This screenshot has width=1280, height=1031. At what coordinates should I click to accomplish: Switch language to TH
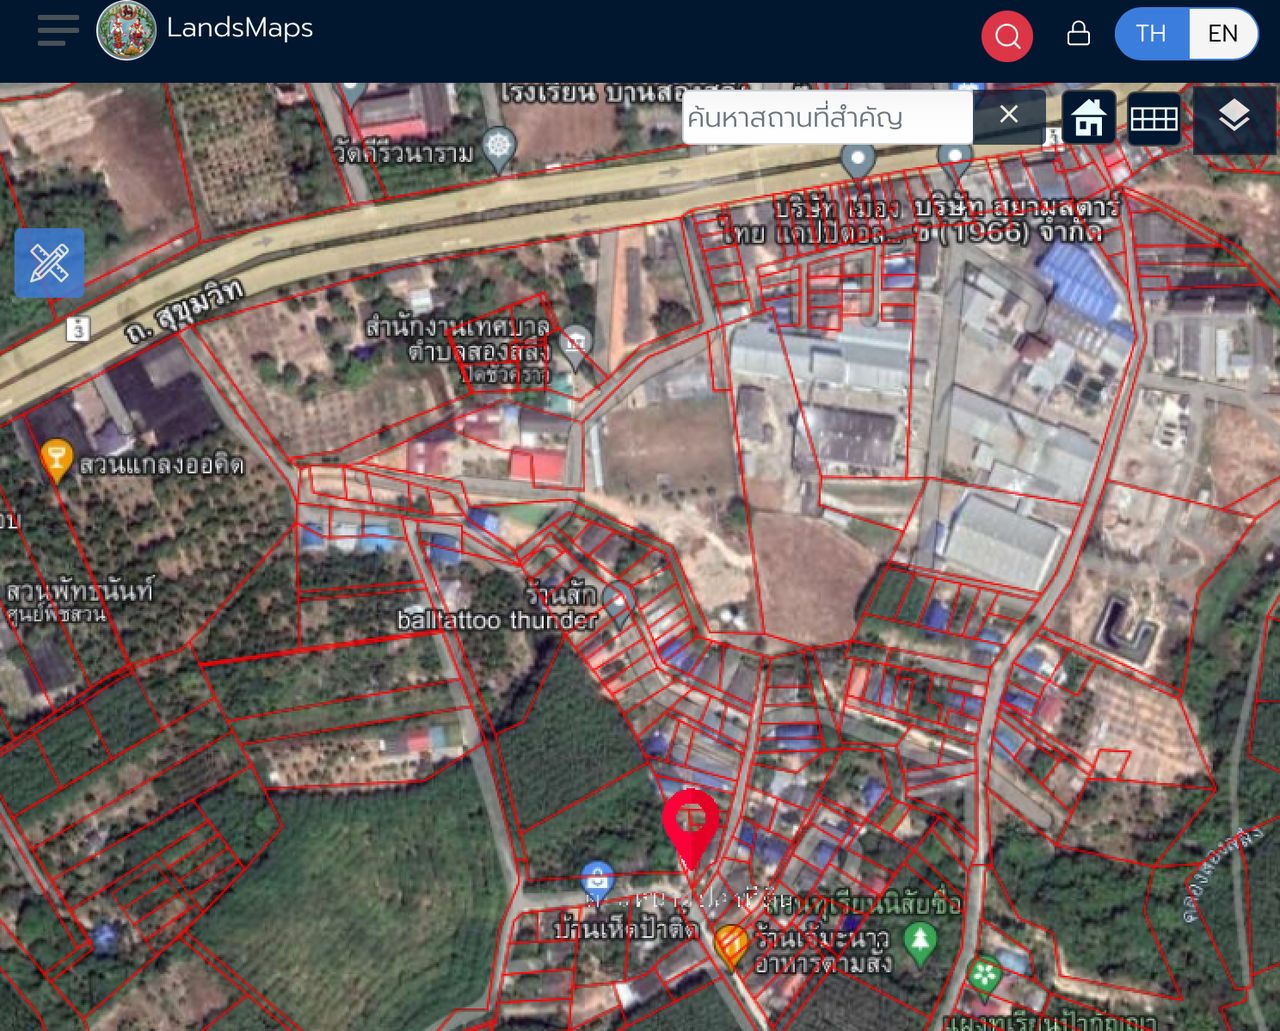(1151, 34)
